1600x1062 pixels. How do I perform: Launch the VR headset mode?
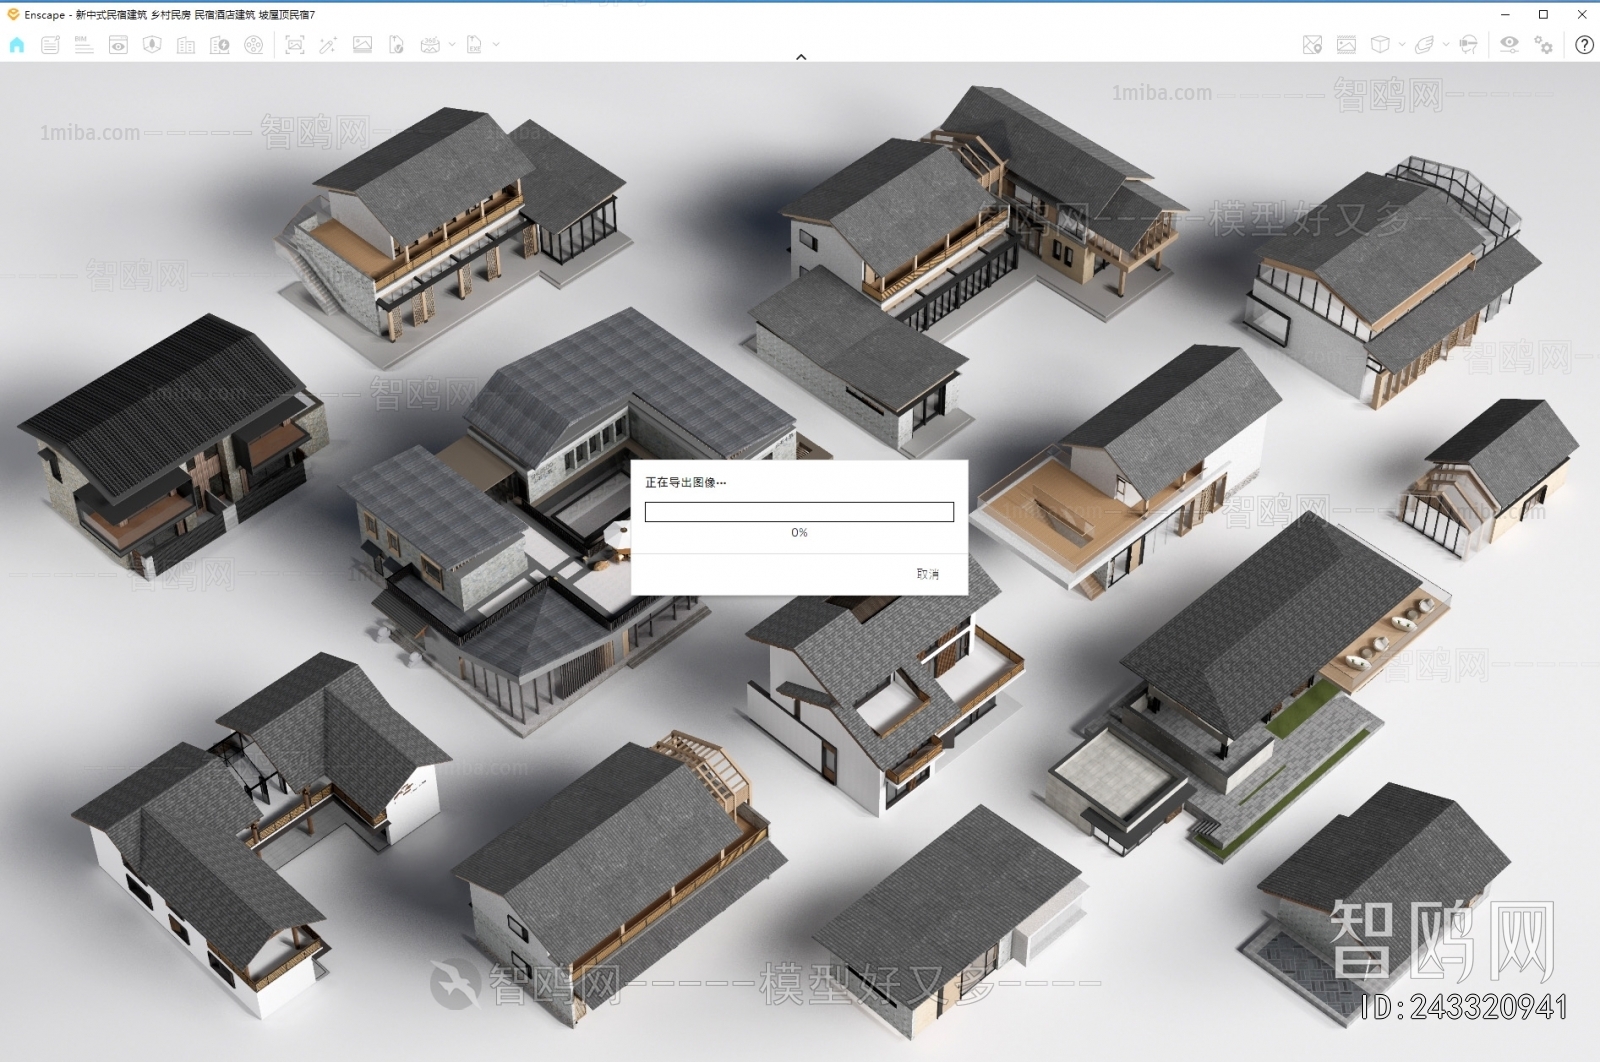[x=1468, y=44]
